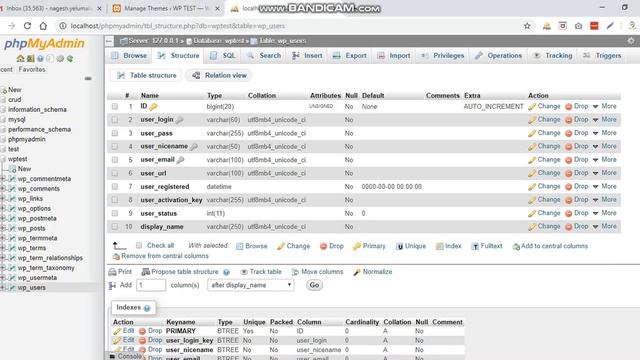This screenshot has width=640, height=360.
Task: Open the documentation help icon in sidebar
Action: [40, 59]
